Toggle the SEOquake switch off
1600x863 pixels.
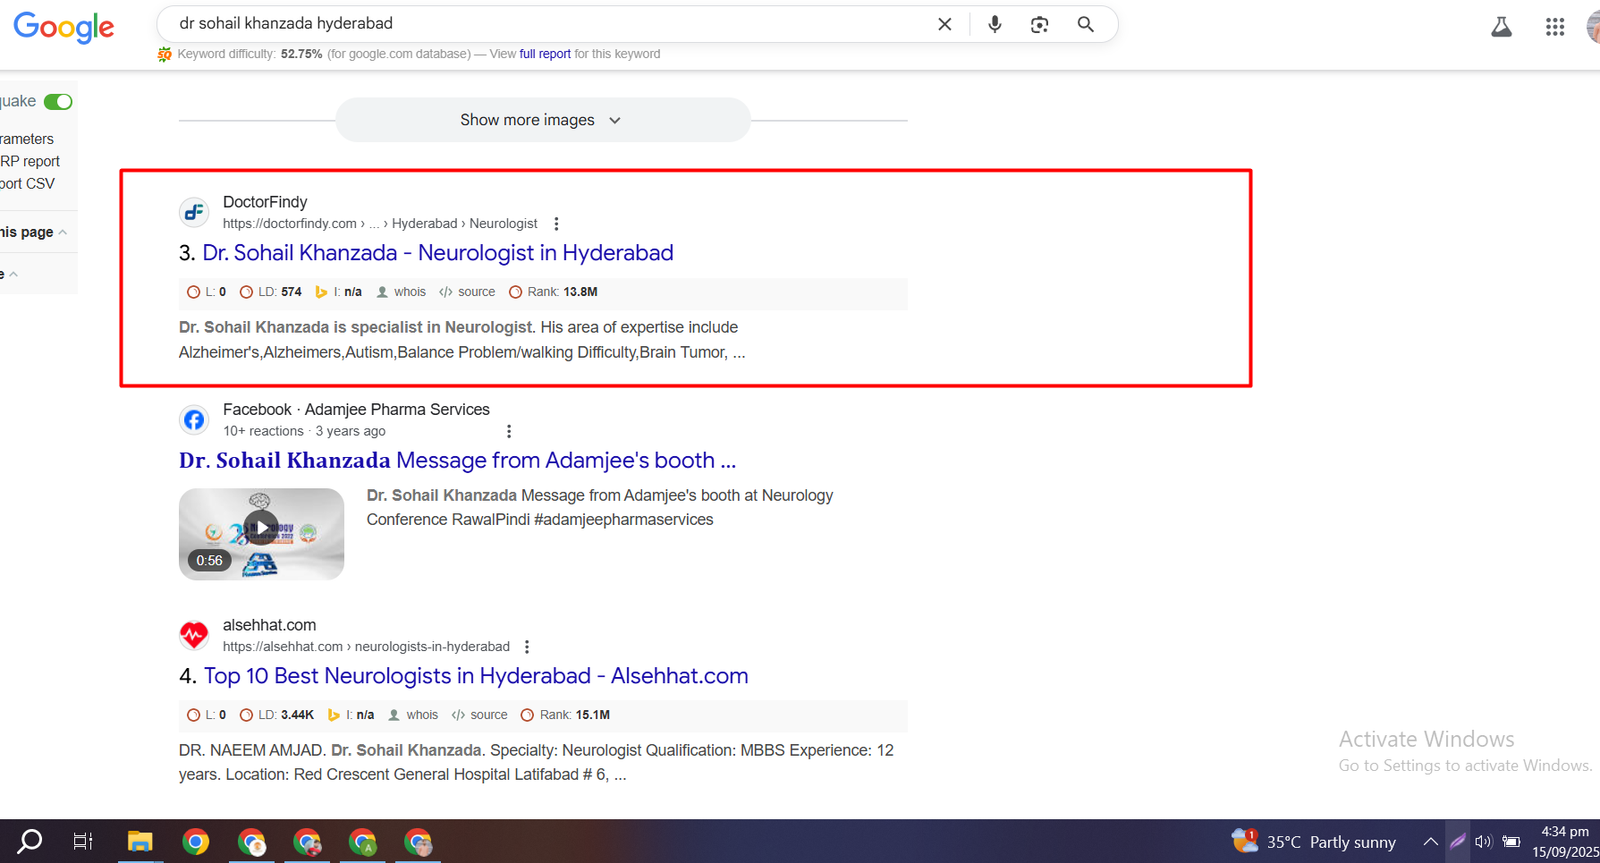pos(58,102)
